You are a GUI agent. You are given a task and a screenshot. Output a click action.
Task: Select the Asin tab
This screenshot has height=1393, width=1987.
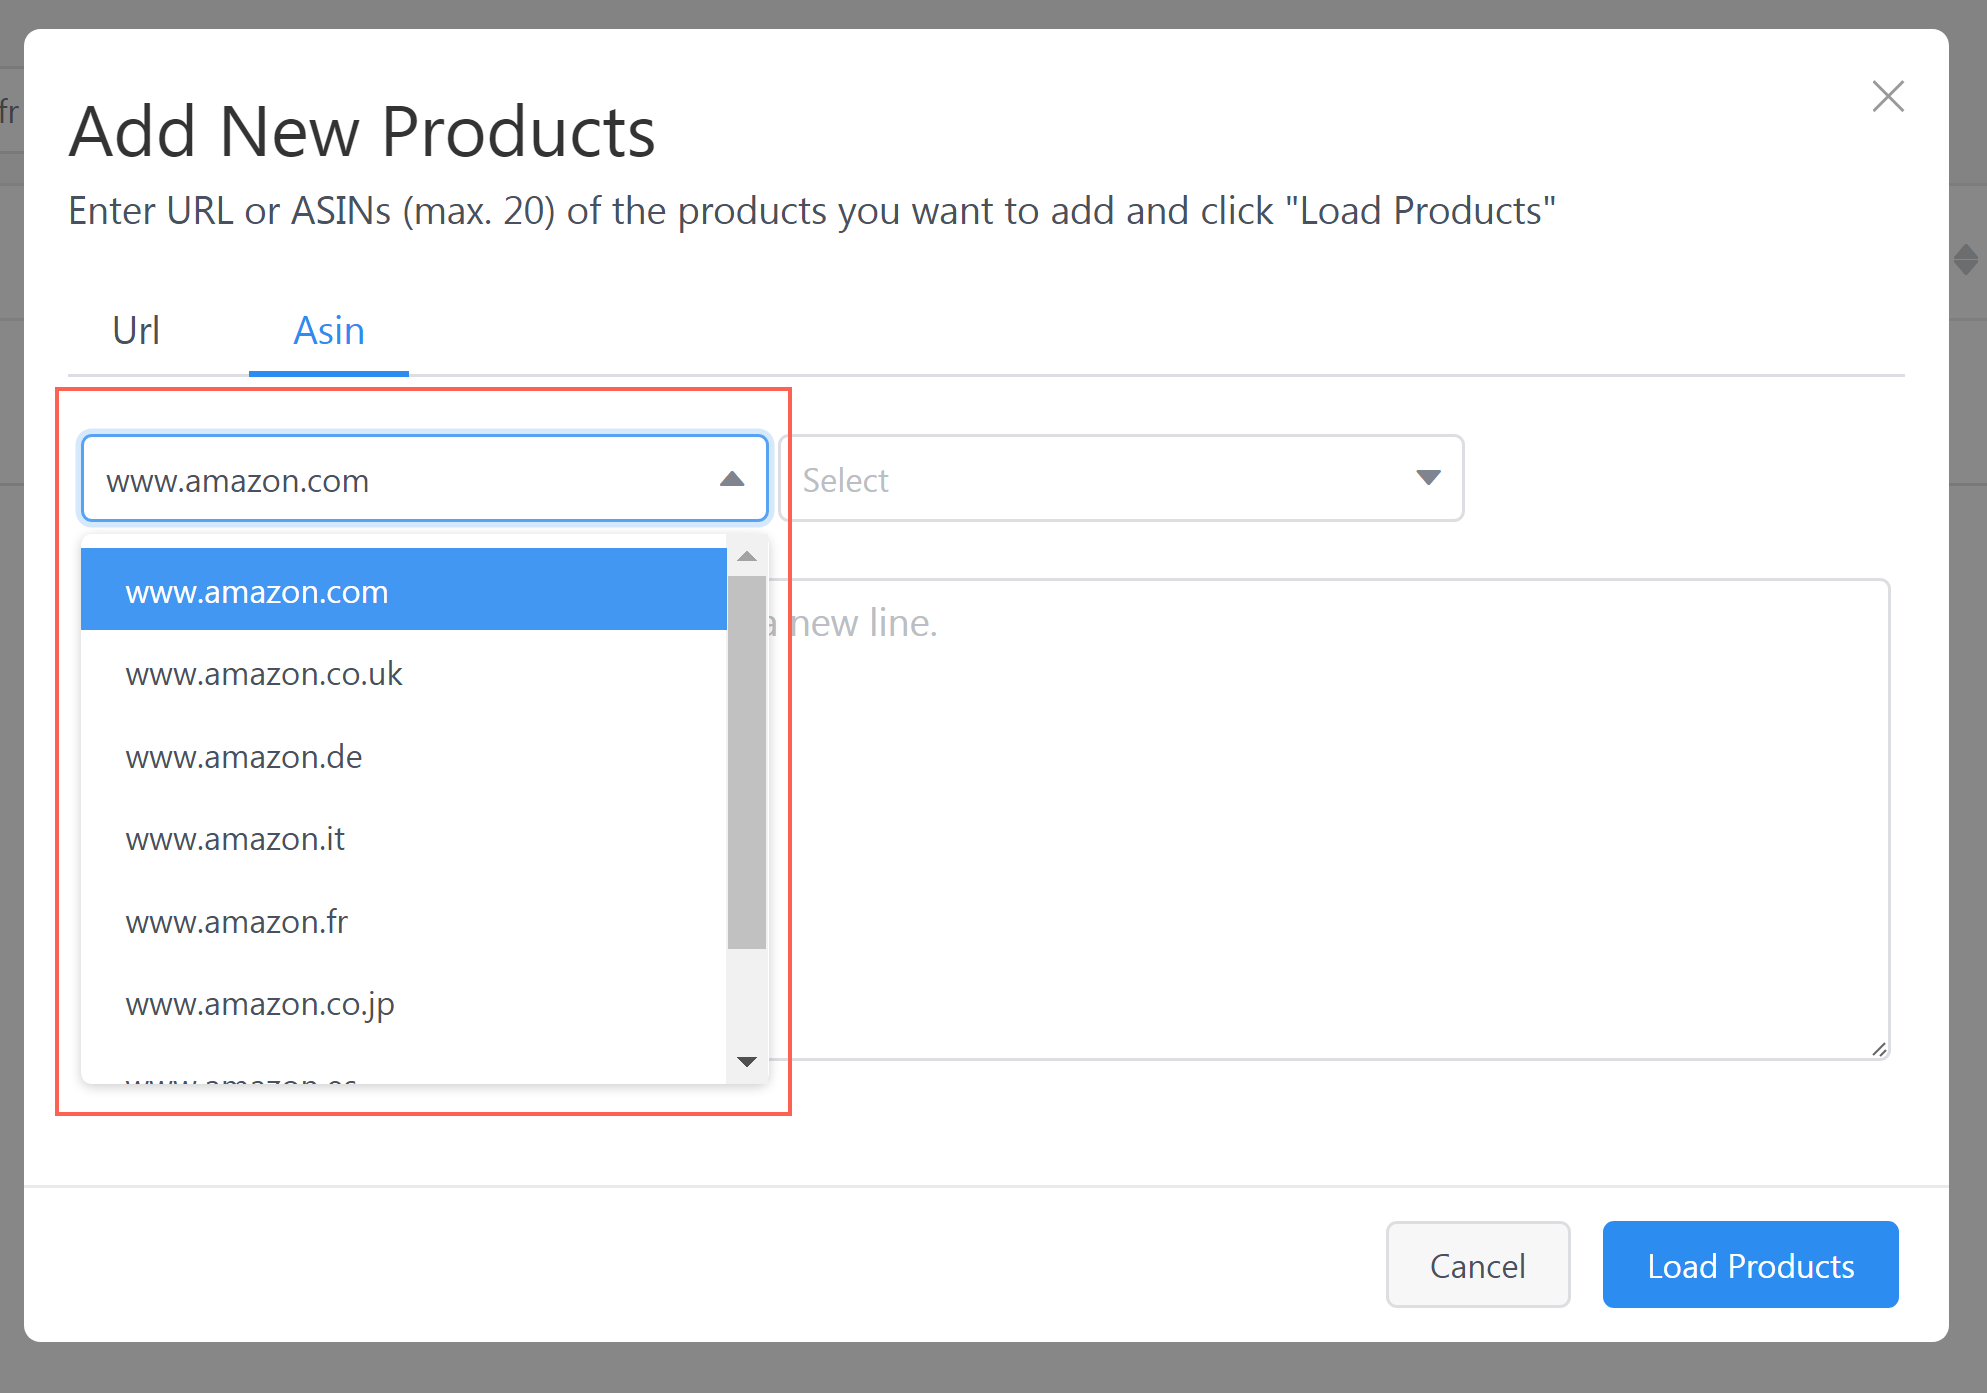(329, 331)
